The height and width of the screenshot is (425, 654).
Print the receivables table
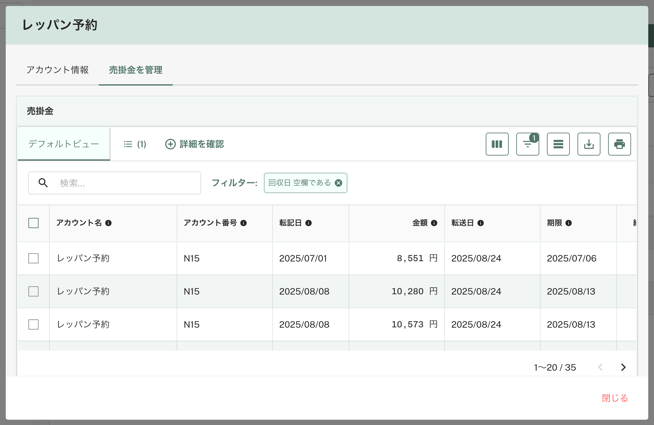click(x=619, y=144)
